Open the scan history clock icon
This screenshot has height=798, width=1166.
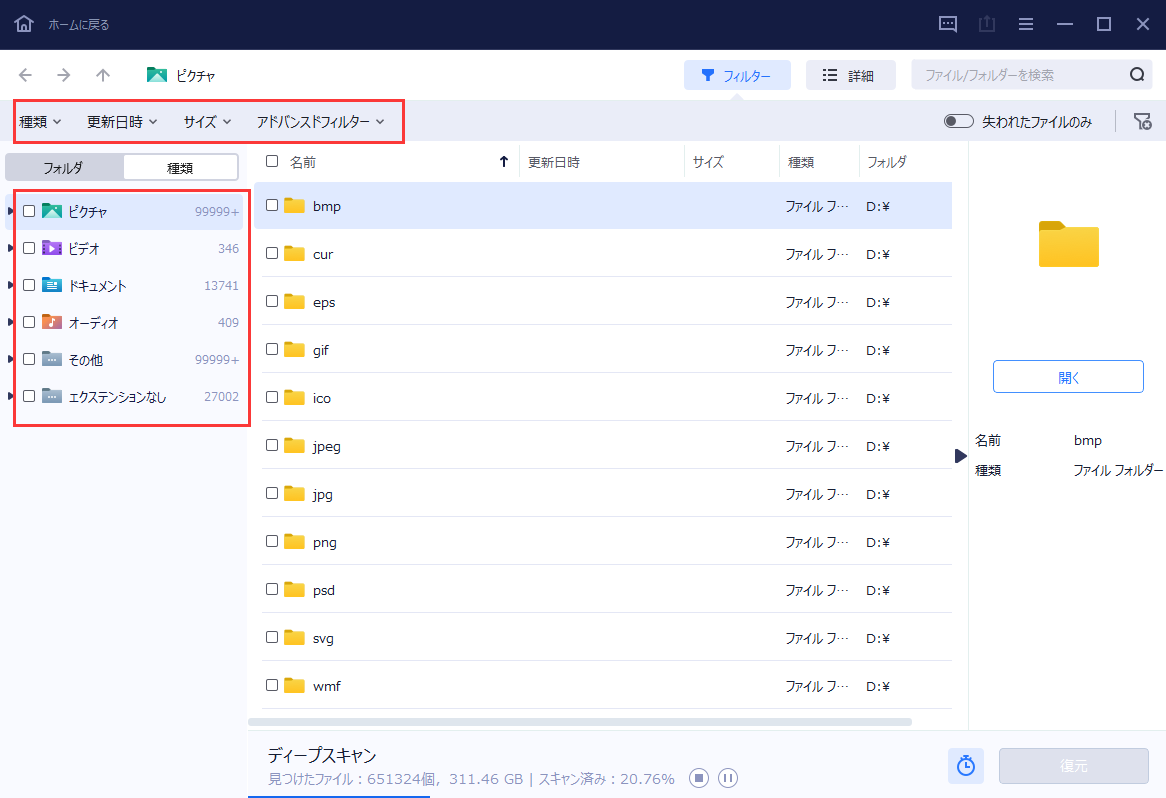click(x=966, y=766)
